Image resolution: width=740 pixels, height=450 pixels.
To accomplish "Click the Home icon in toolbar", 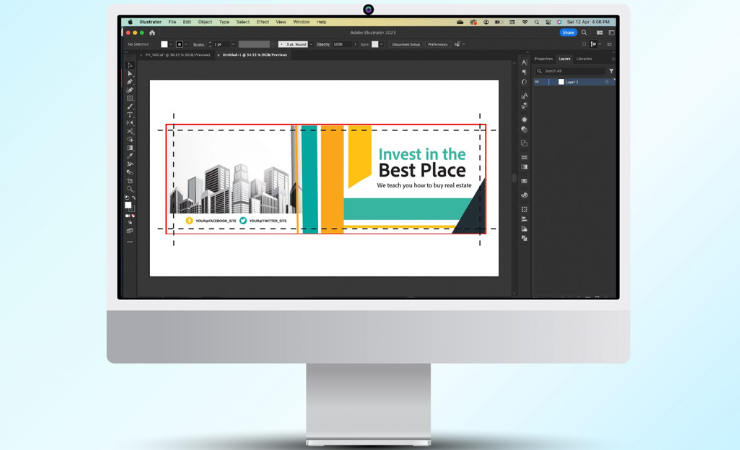I will [x=152, y=32].
